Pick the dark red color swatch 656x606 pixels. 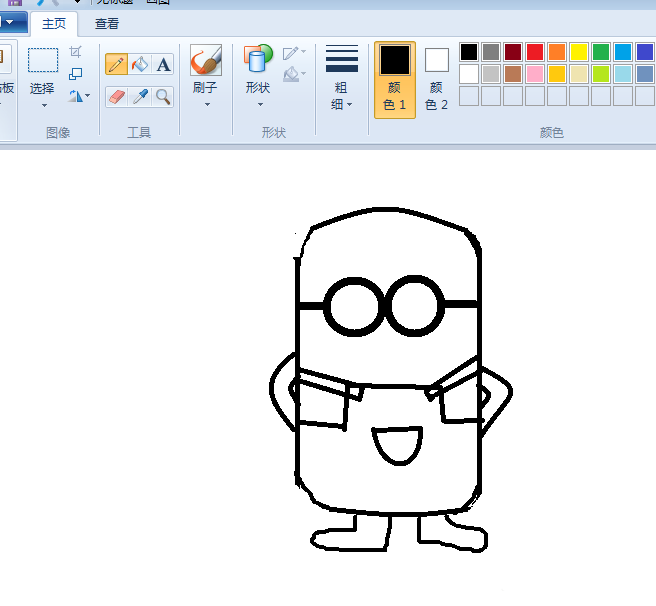tap(513, 52)
